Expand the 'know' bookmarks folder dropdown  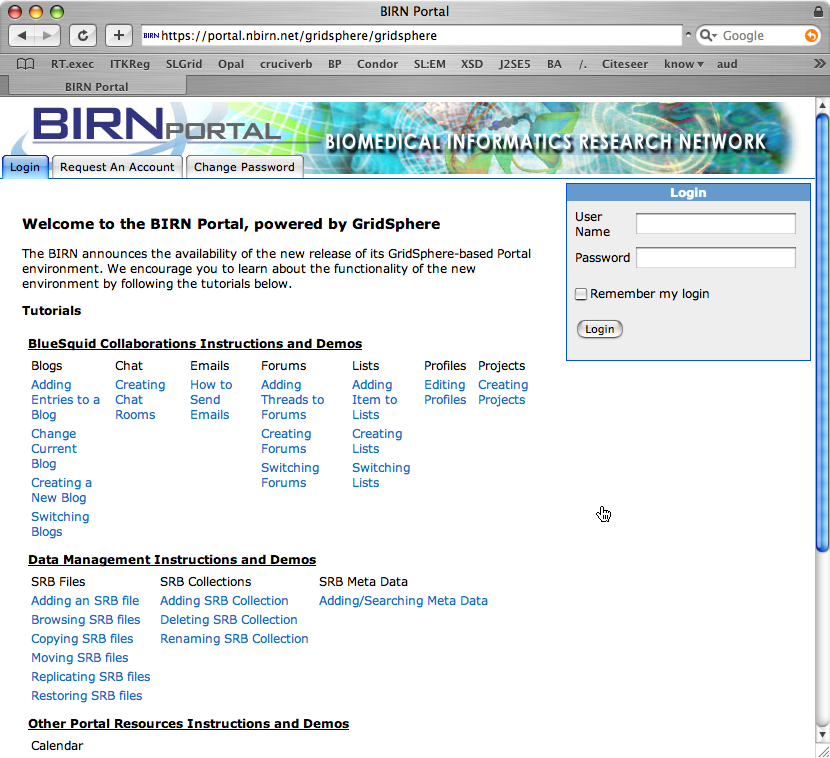(x=684, y=64)
